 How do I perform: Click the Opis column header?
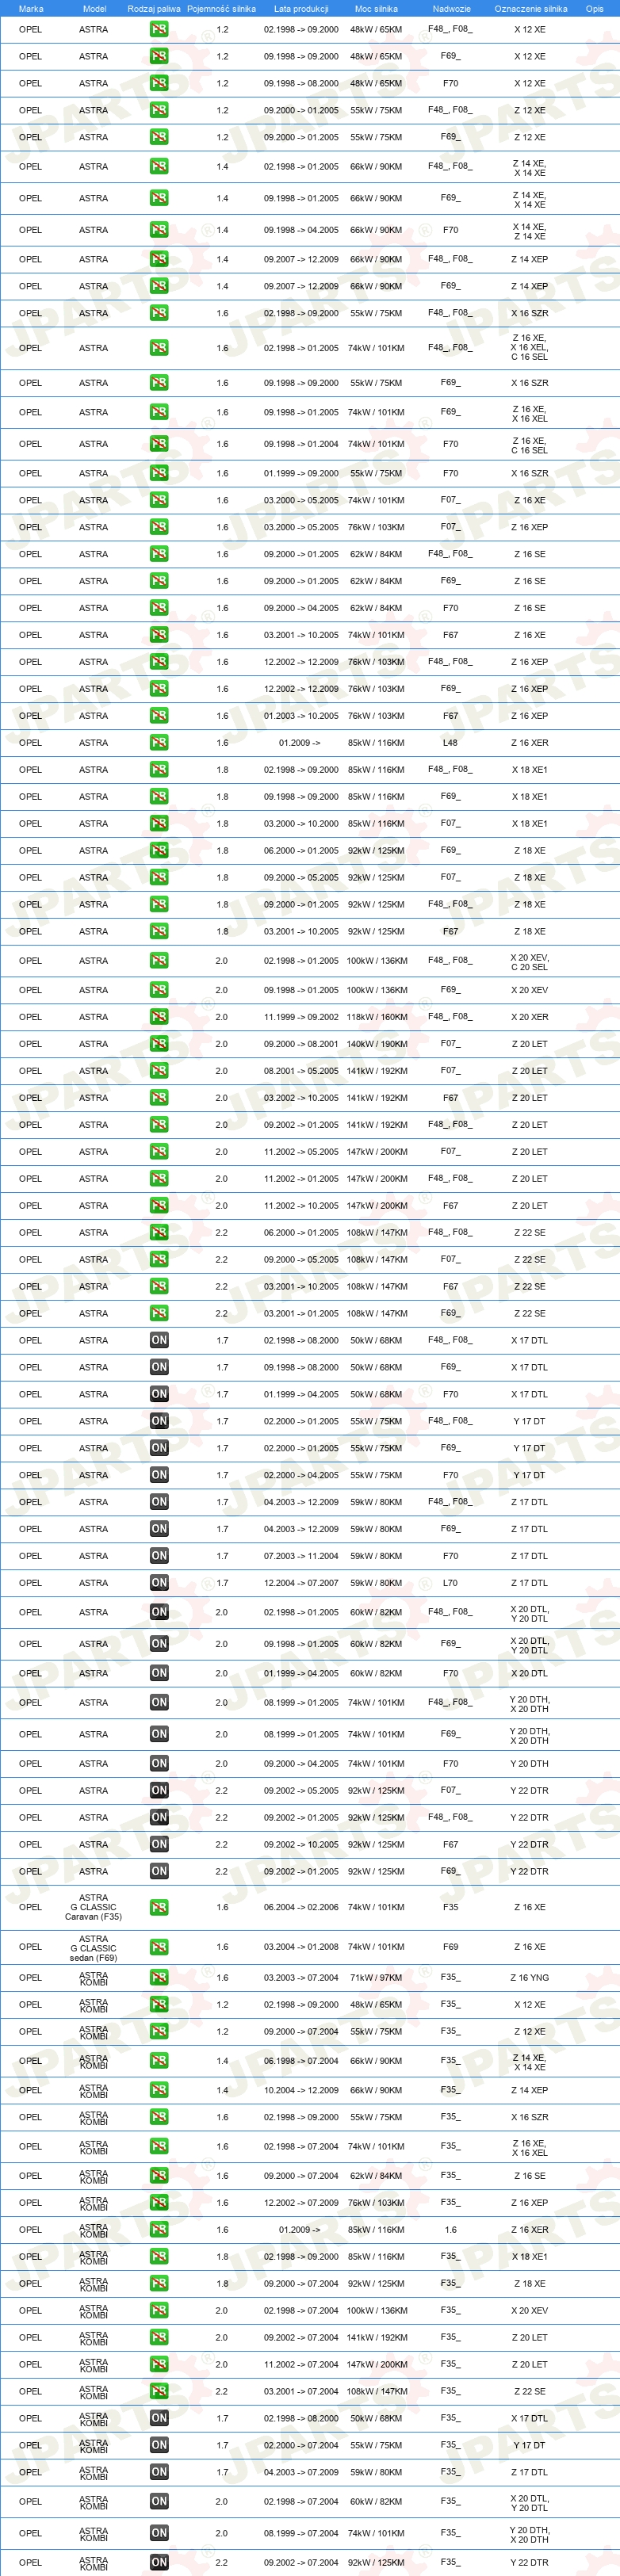tap(595, 8)
